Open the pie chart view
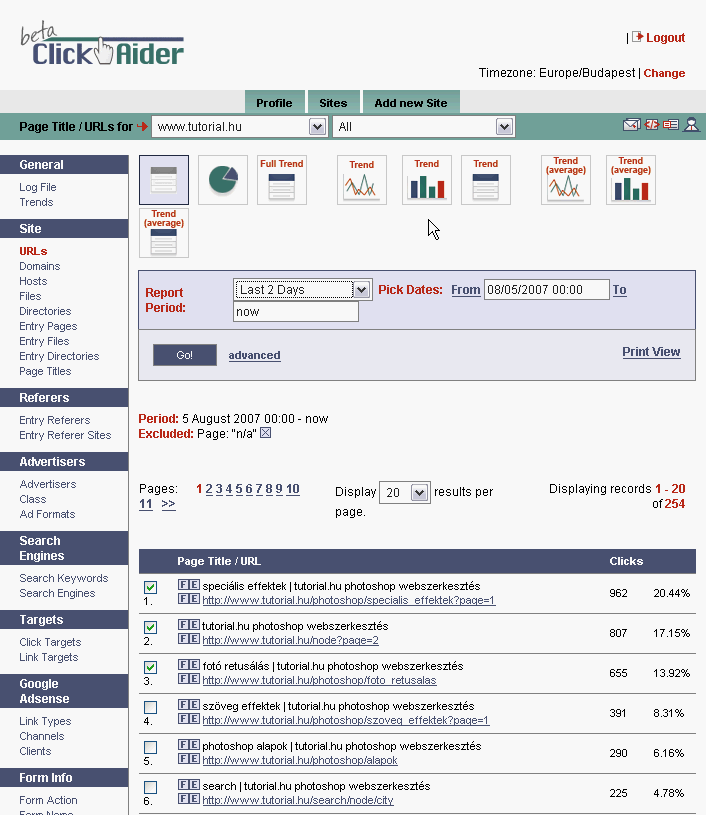Screen dimensions: 706x815 [x=223, y=180]
